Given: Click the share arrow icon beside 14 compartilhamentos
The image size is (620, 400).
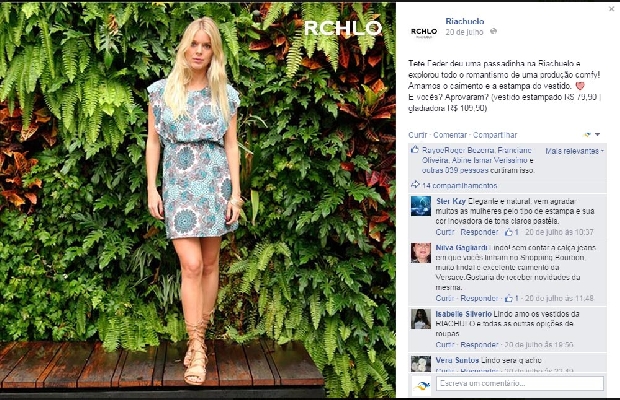Looking at the screenshot, I should (x=415, y=185).
